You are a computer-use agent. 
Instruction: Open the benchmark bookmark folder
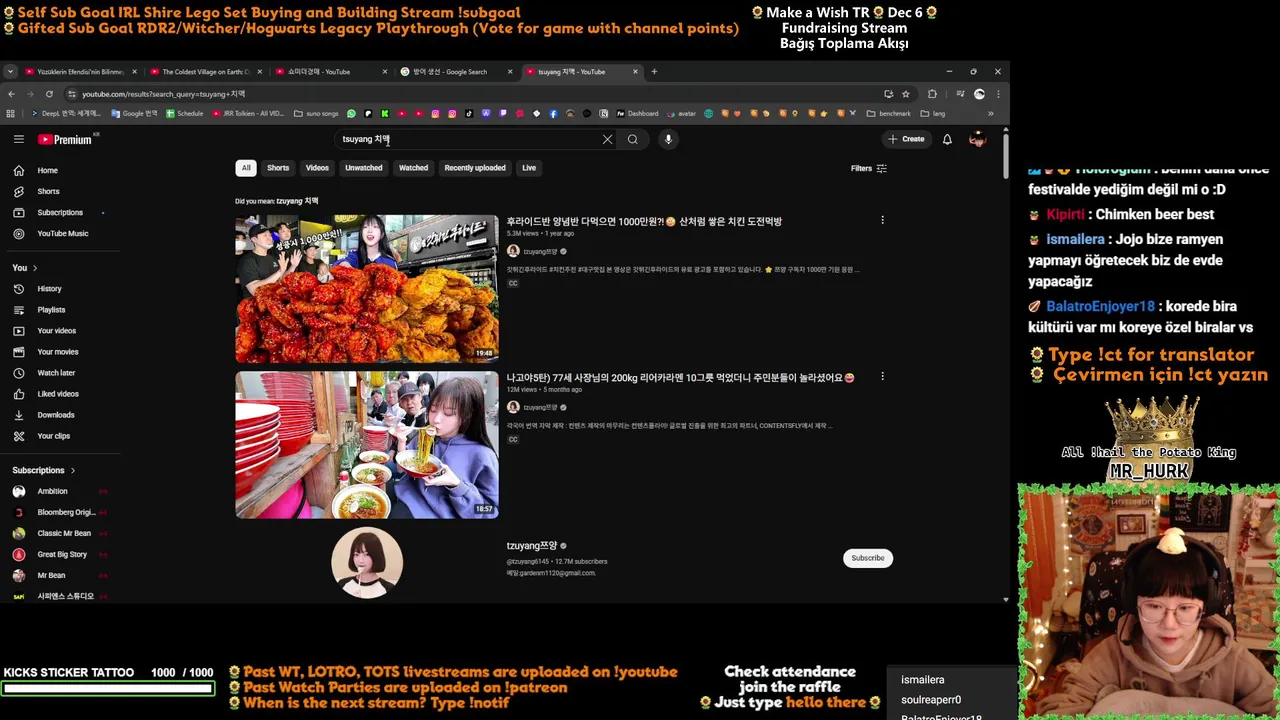[x=889, y=113]
